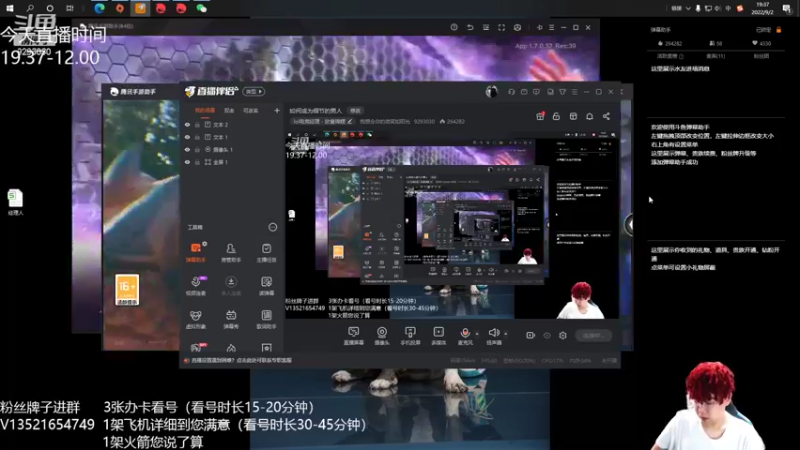Expand the speaker options arrow
The height and width of the screenshot is (450, 800).
point(506,334)
